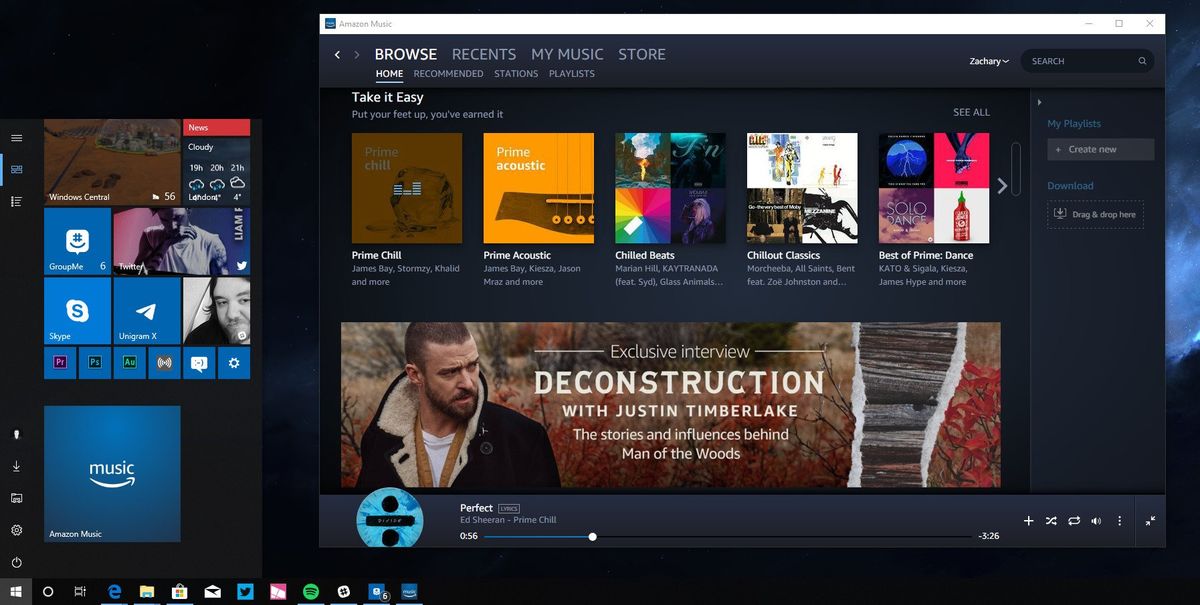Open the drag and drop download area
Viewport: 1200px width, 605px height.
click(x=1095, y=214)
